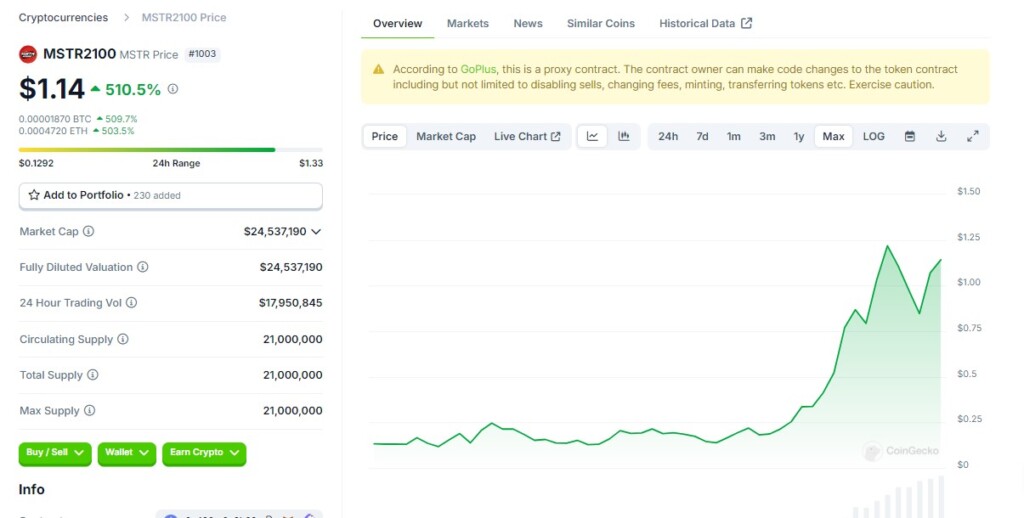Click the price chart peak near $1.25
The image size is (1024, 518).
click(887, 246)
